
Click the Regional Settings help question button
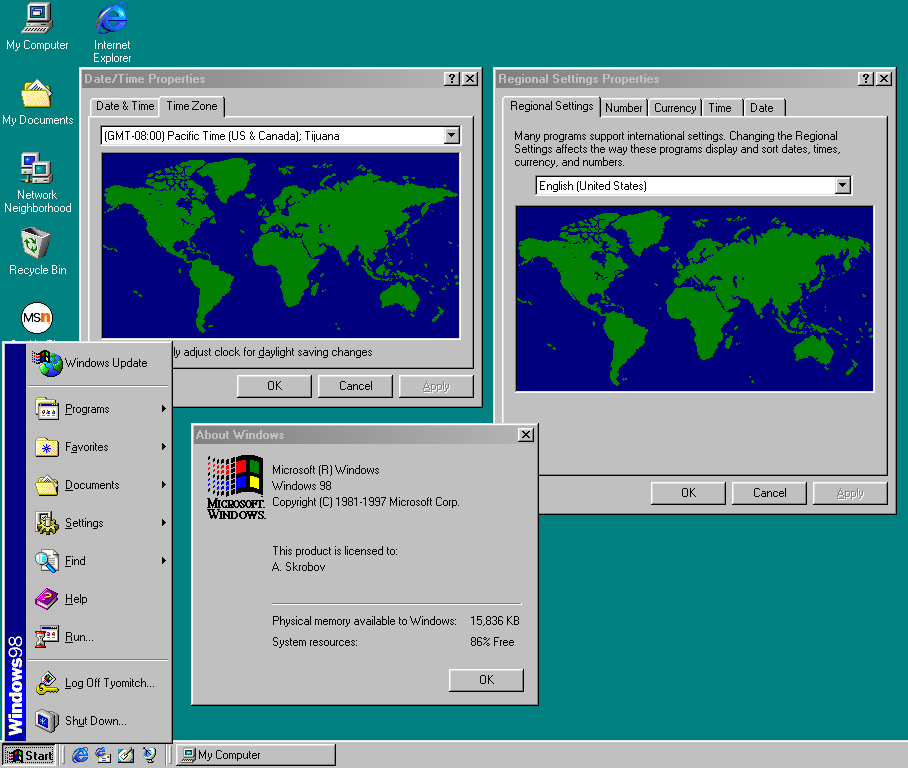click(x=866, y=79)
